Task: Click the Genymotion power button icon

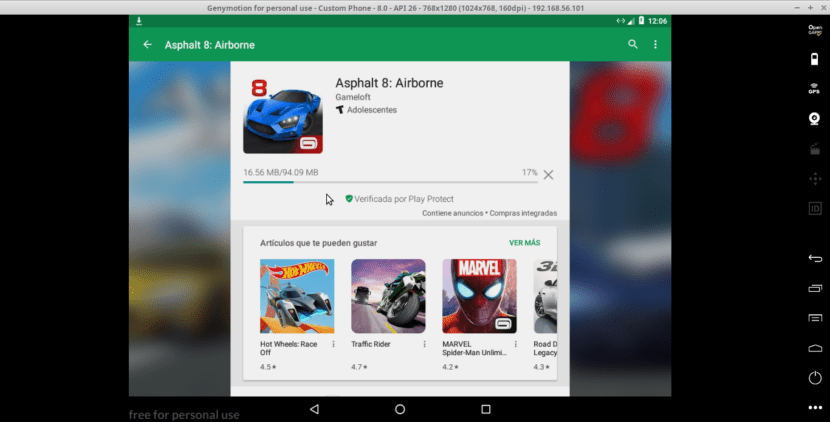Action: click(x=814, y=378)
